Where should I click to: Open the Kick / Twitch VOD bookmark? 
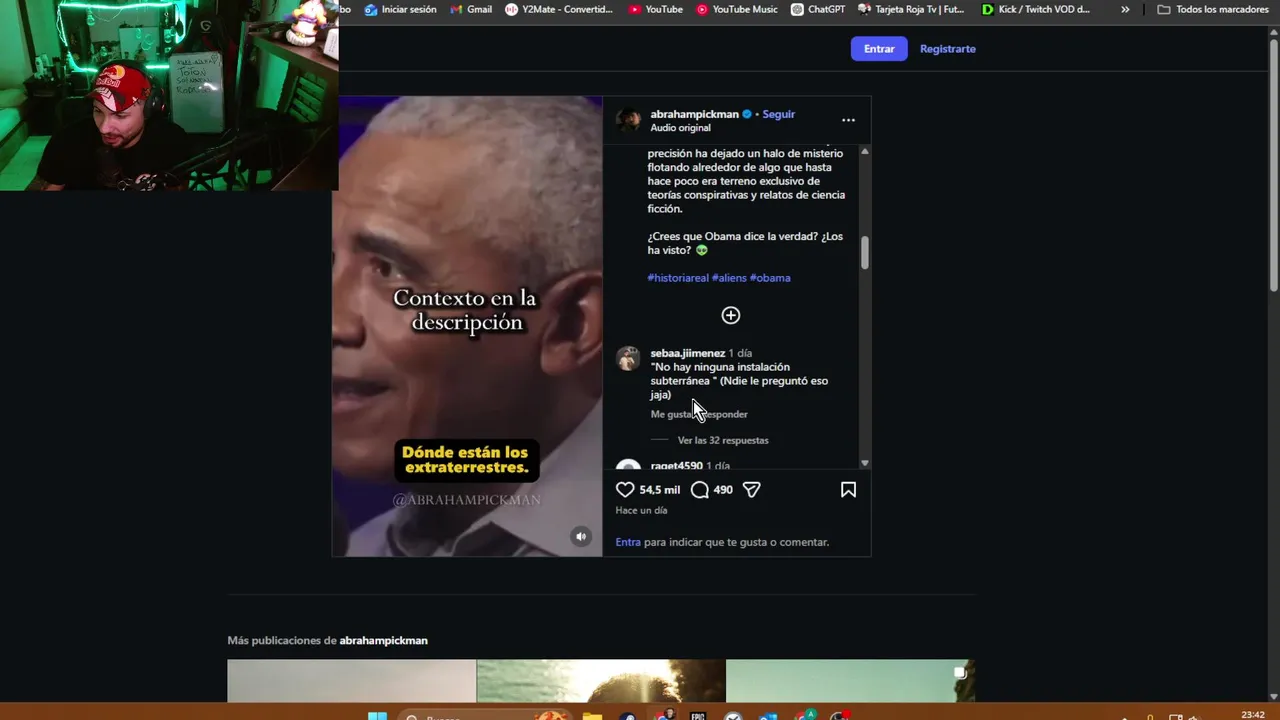(x=1036, y=9)
